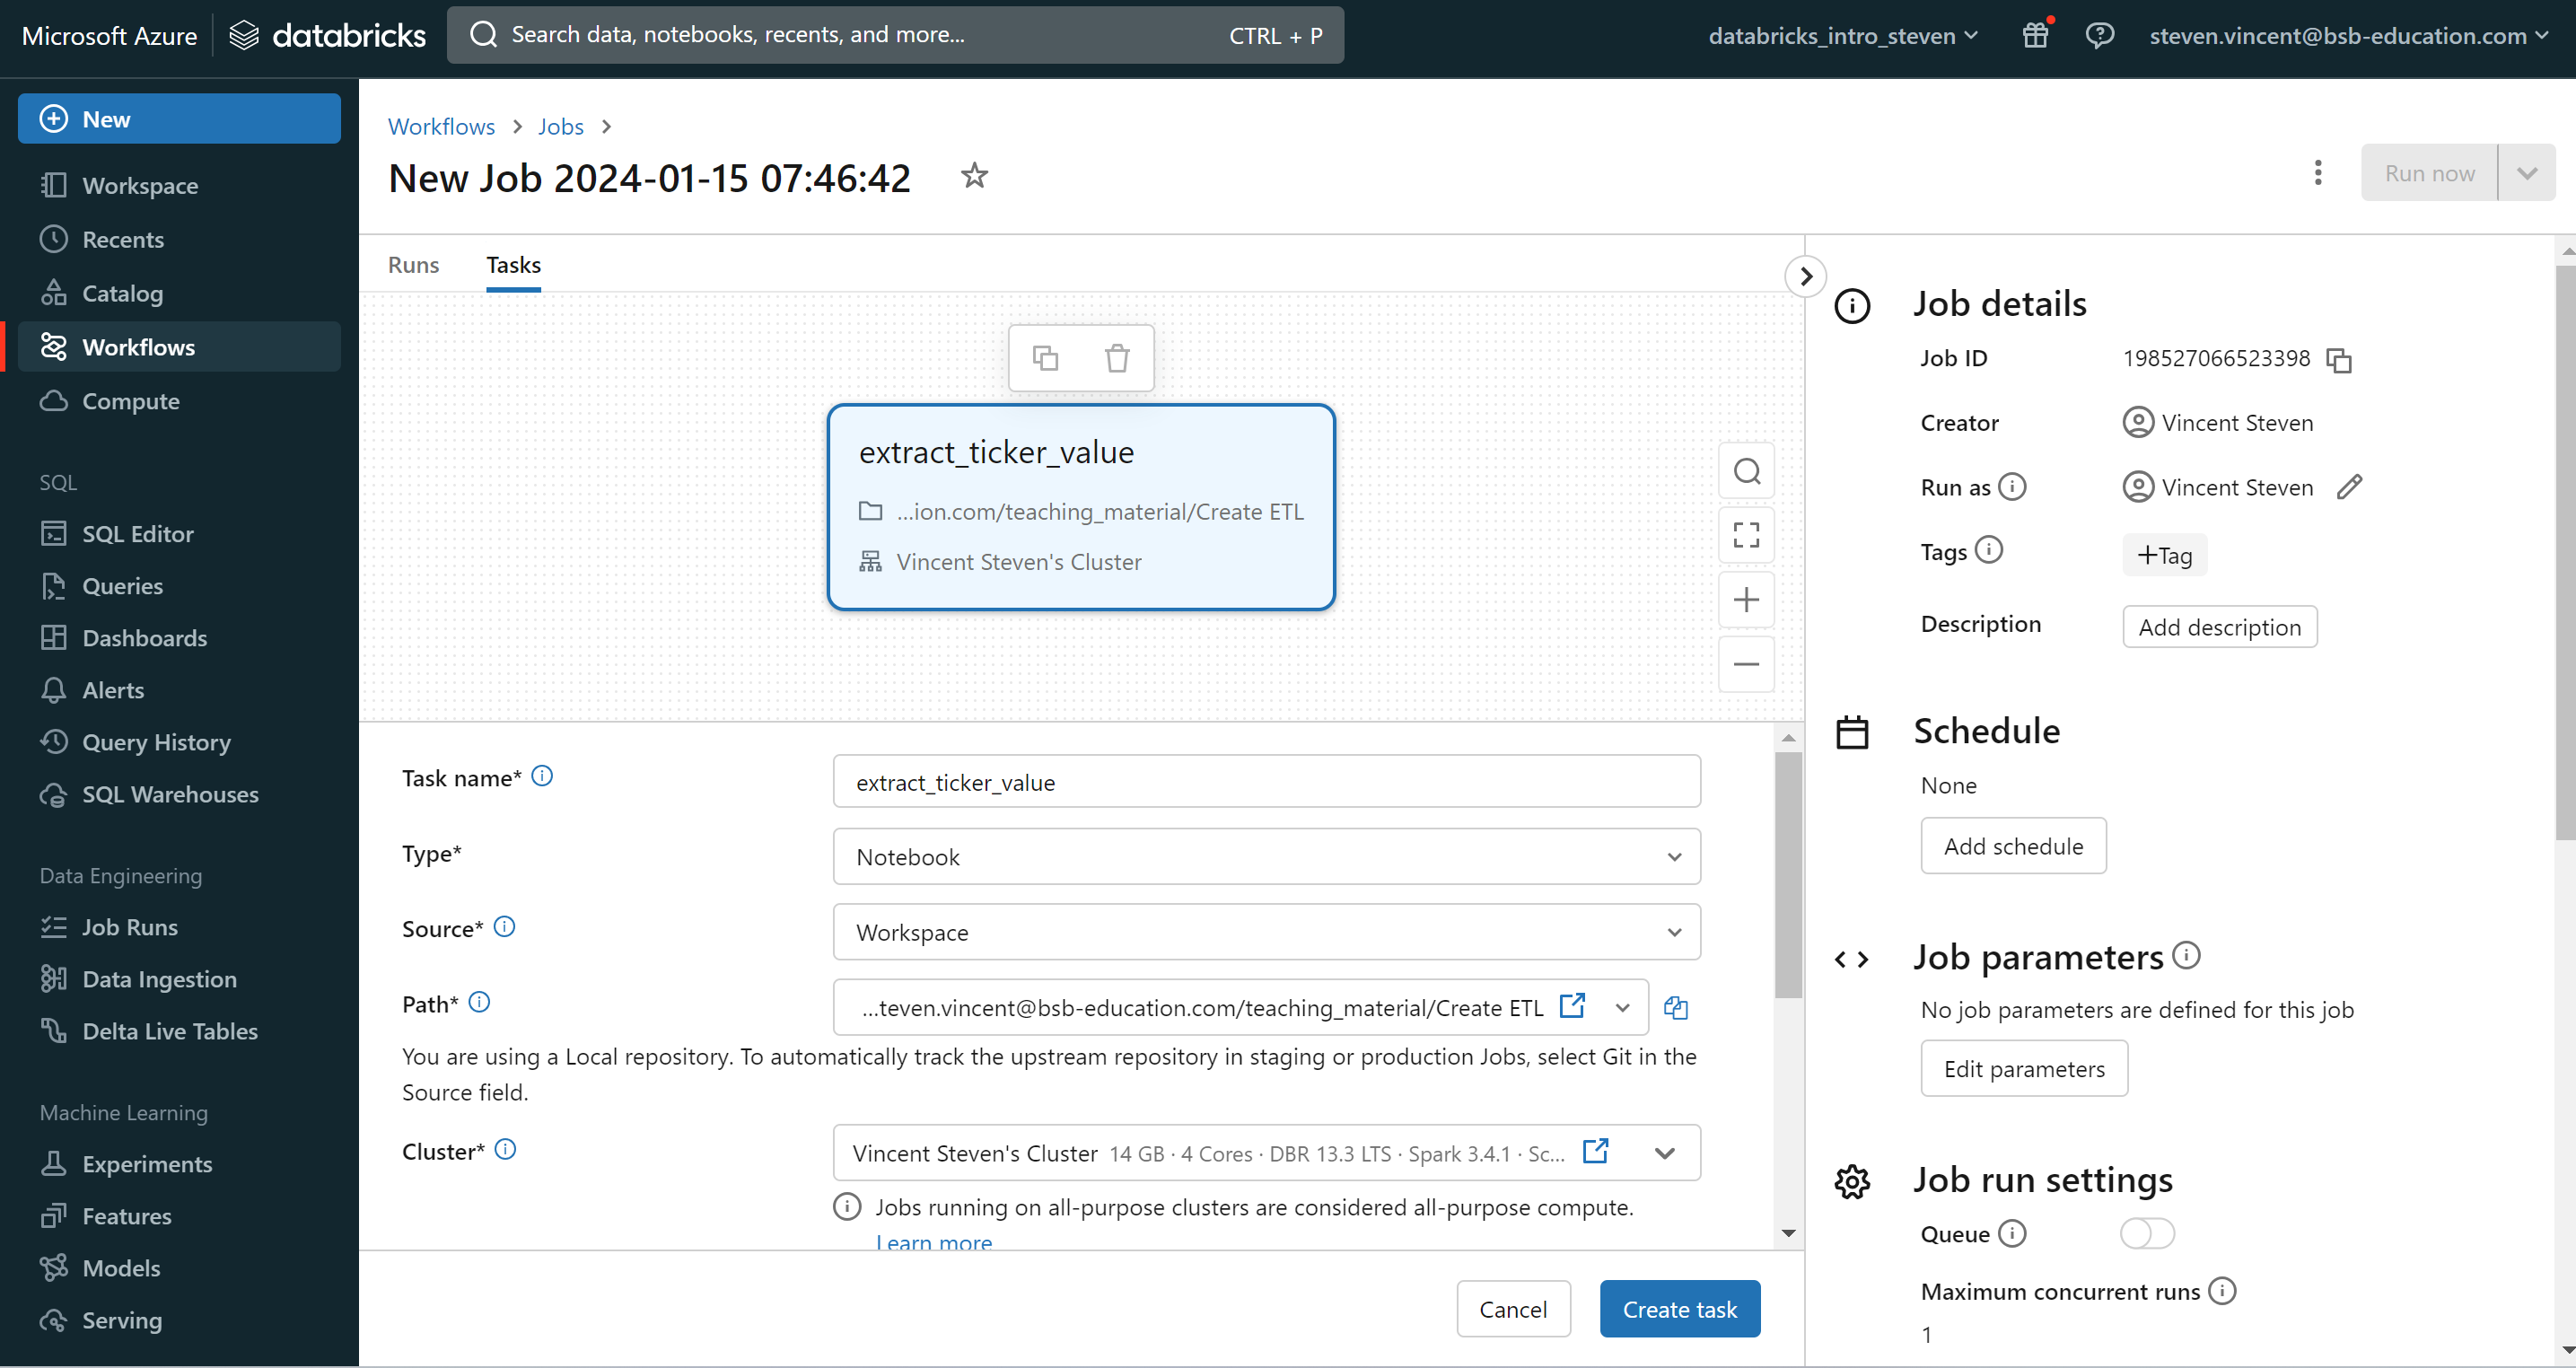Click into the Task name input field

click(1266, 782)
